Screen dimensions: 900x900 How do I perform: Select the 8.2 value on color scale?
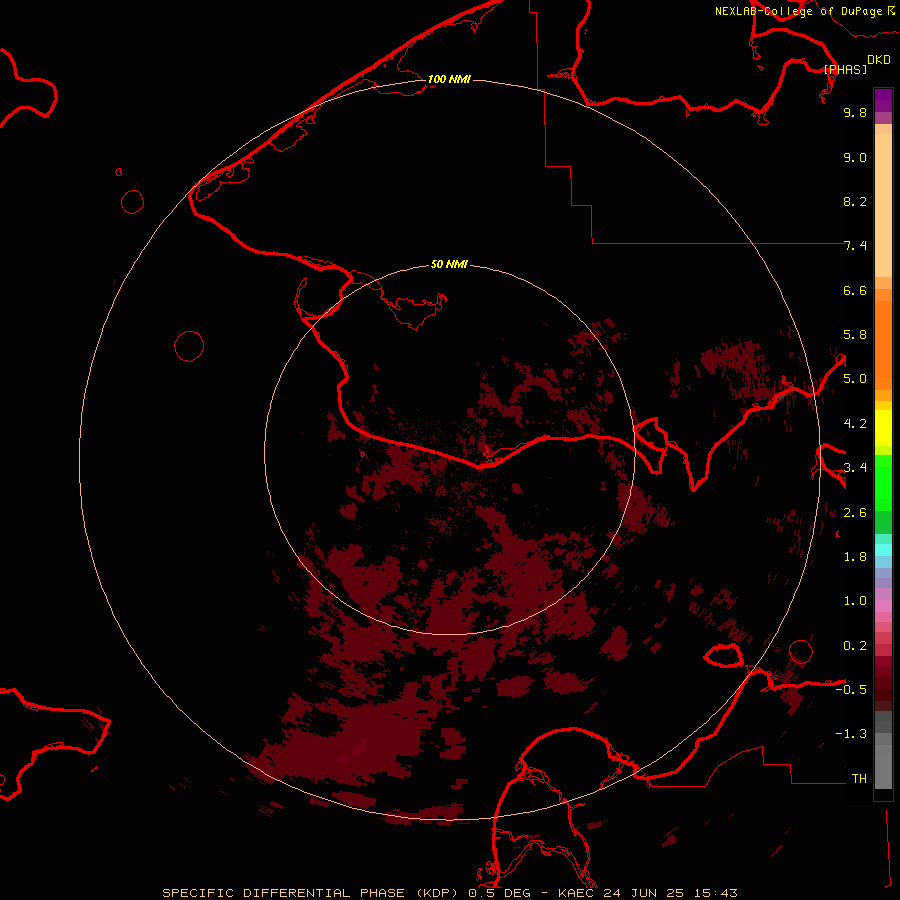(x=855, y=201)
